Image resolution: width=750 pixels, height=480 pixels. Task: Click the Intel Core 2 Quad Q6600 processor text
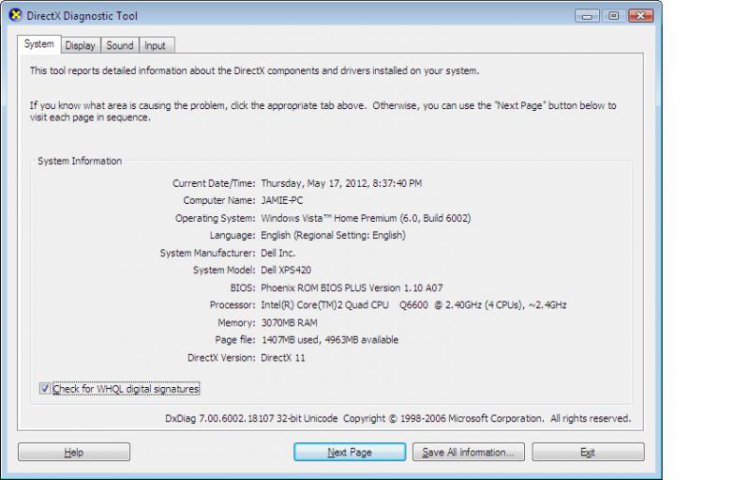(414, 305)
